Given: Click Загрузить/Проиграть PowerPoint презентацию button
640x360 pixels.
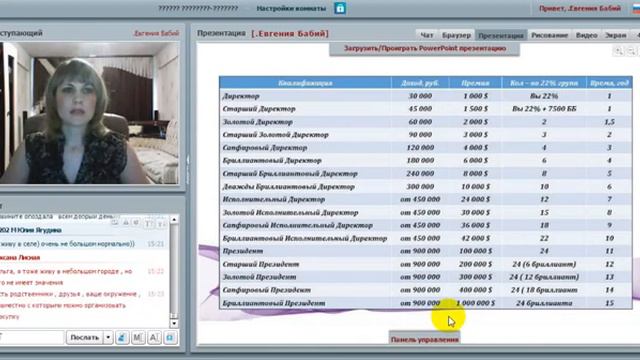Looking at the screenshot, I should 424,49.
